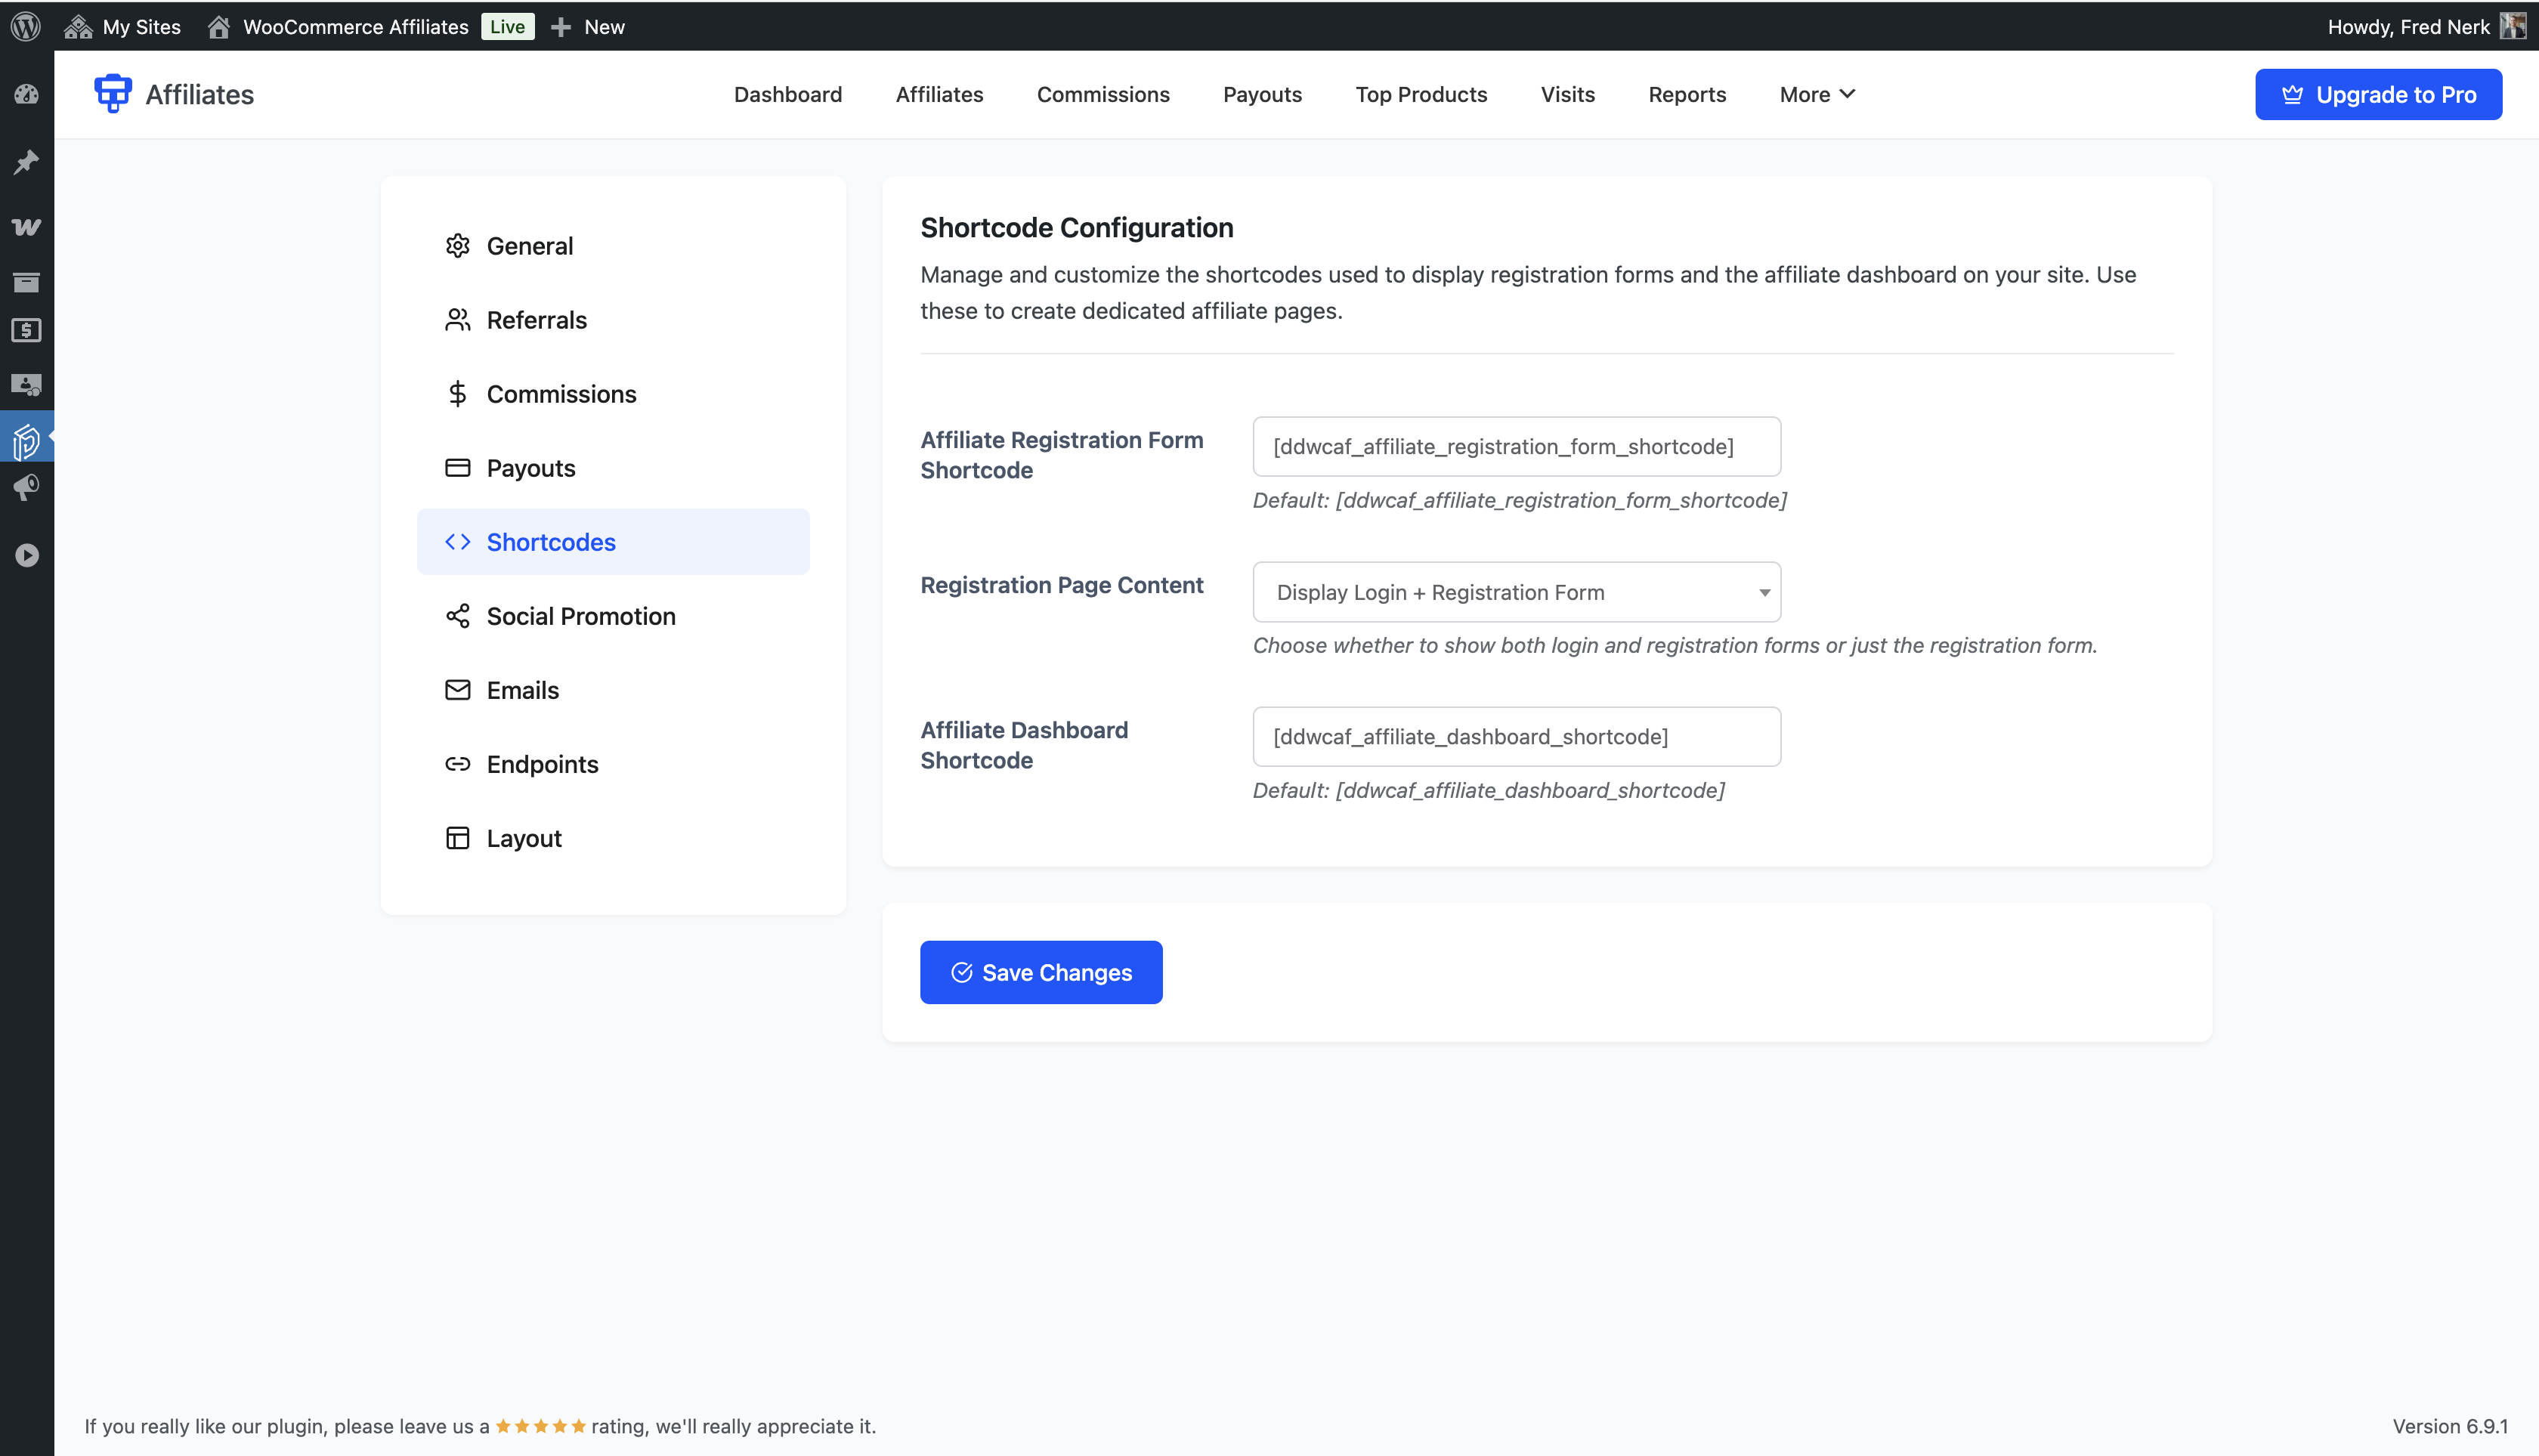Open the Registration Page Content dropdown
The width and height of the screenshot is (2539, 1456).
[x=1516, y=592]
